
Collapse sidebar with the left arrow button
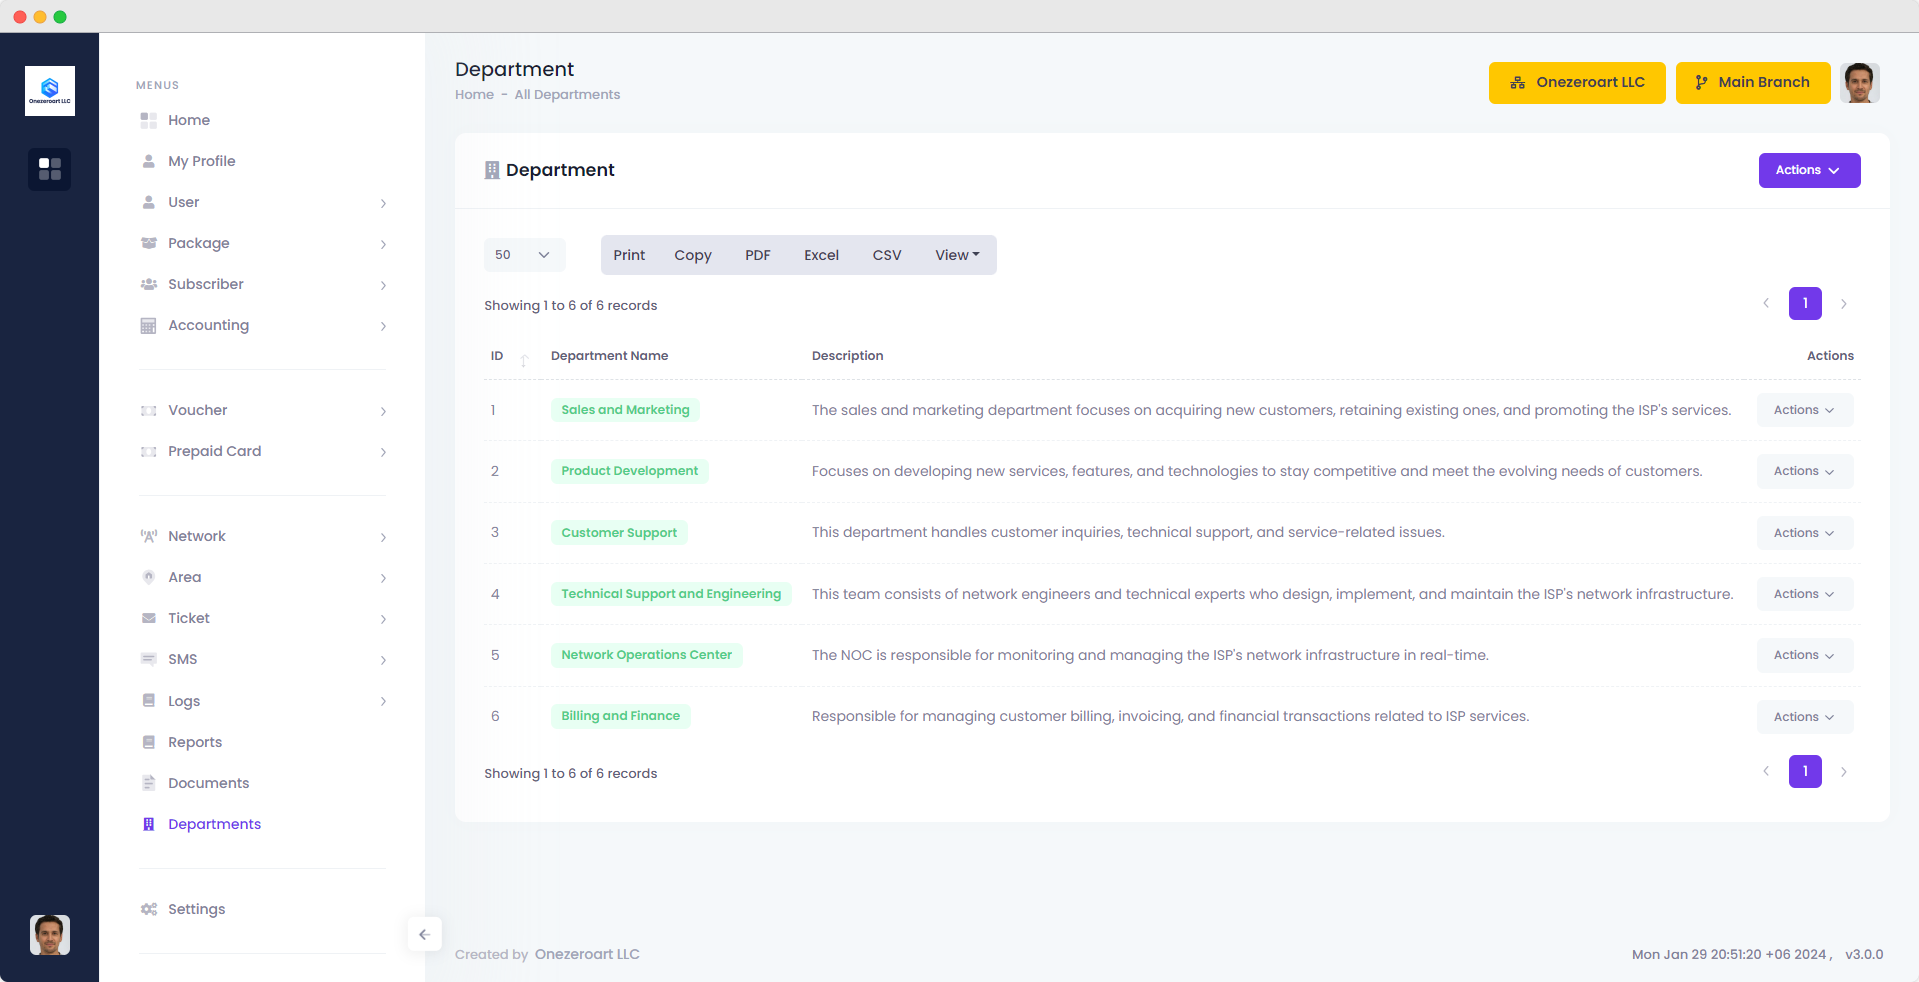click(x=425, y=934)
